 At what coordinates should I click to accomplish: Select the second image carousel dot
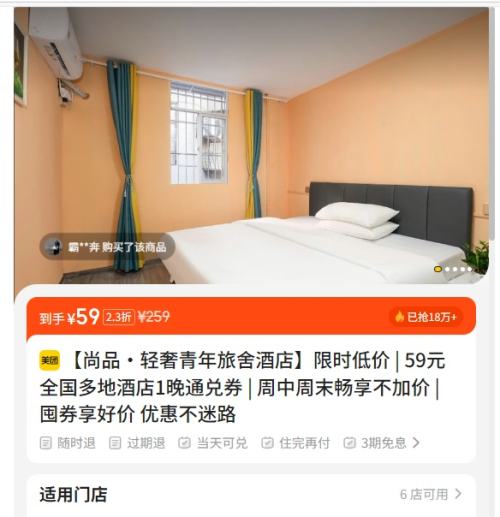click(x=447, y=269)
